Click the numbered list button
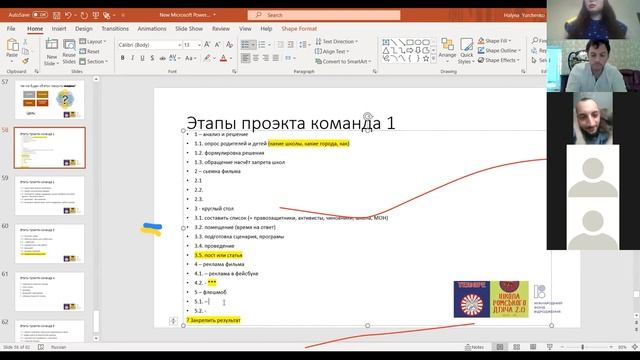 coord(262,44)
